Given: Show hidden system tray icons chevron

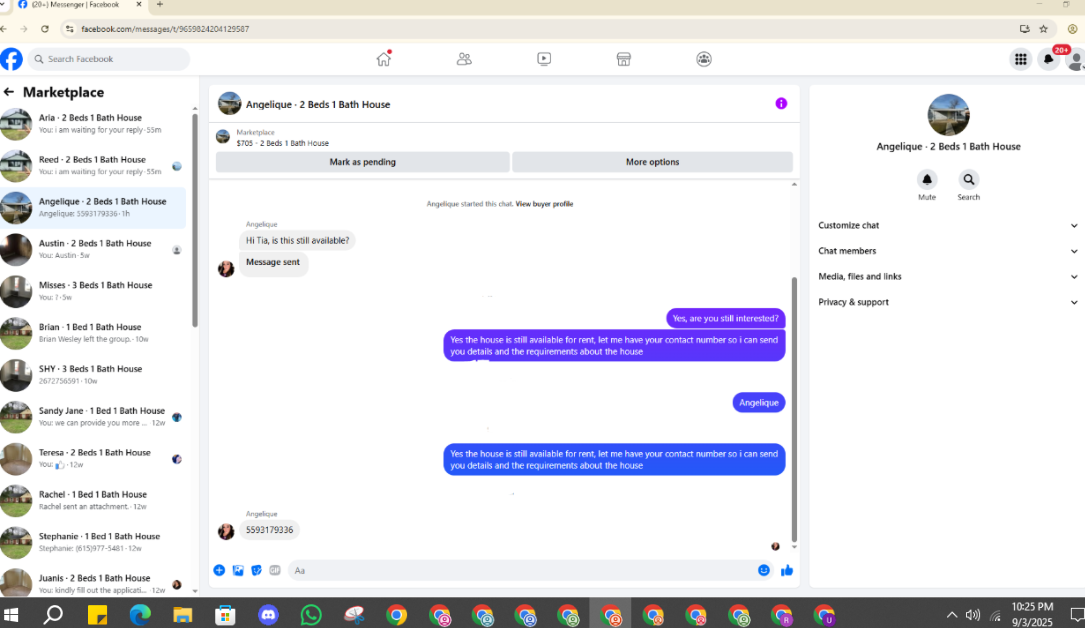Looking at the screenshot, I should pos(952,615).
